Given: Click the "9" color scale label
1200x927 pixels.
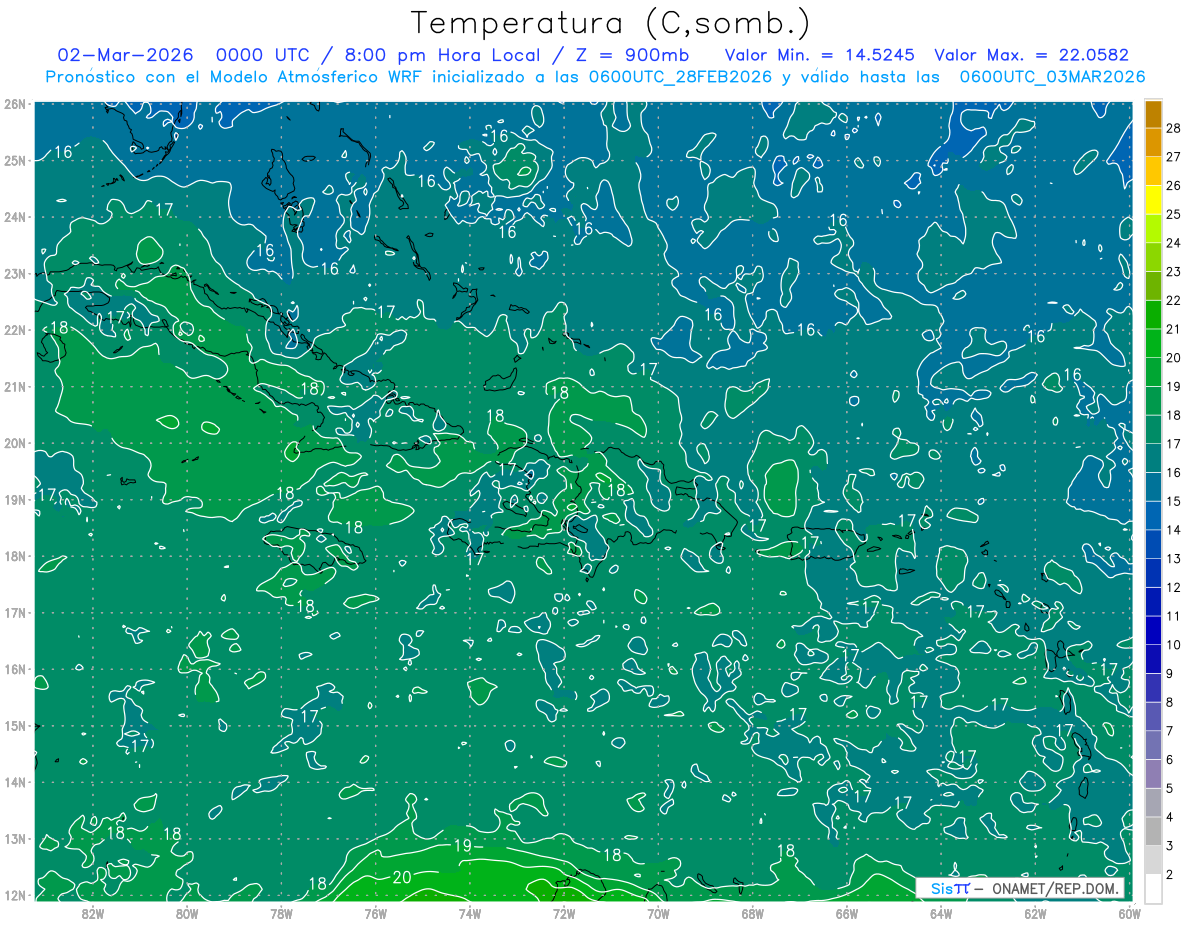Looking at the screenshot, I should point(1170,674).
